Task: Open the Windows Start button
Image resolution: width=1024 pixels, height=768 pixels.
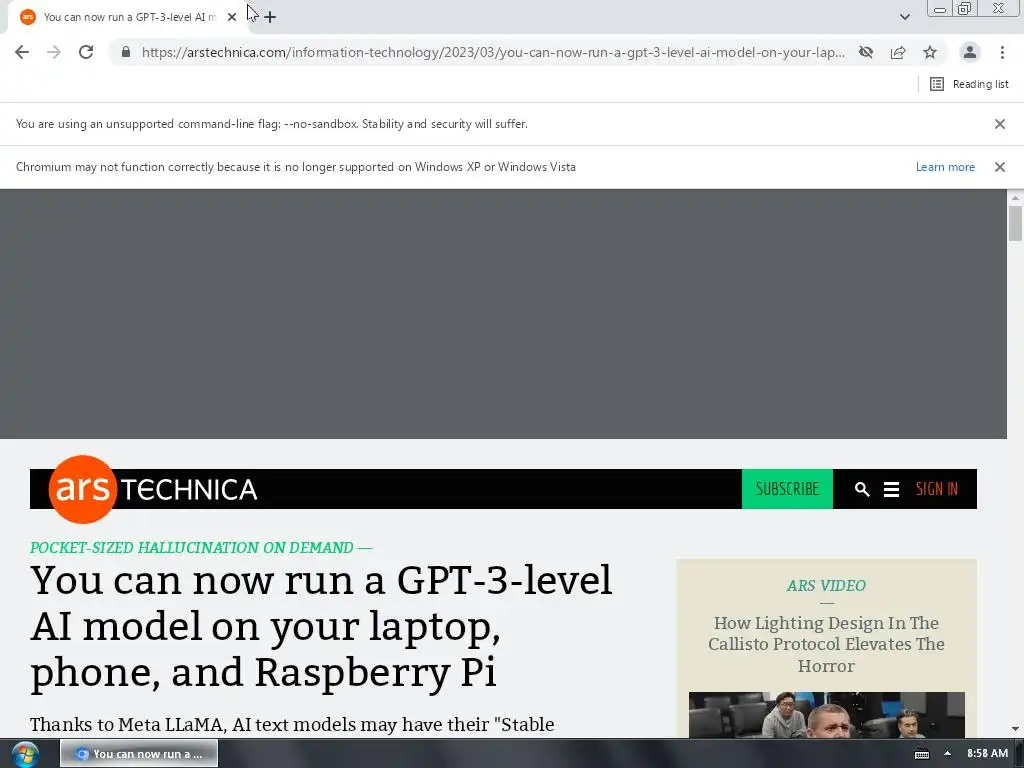Action: point(25,754)
